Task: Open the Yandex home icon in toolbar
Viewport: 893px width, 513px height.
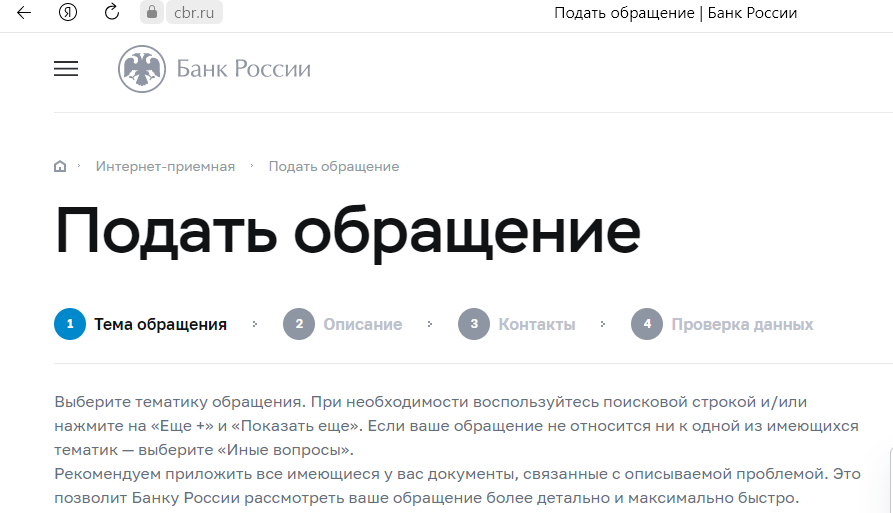Action: [x=68, y=12]
